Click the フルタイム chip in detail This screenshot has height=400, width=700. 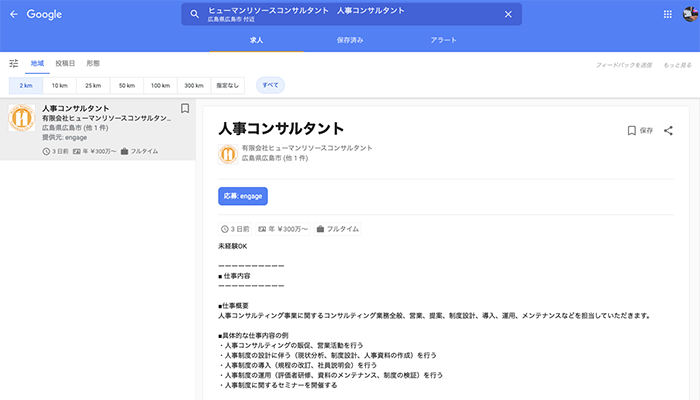[338, 229]
